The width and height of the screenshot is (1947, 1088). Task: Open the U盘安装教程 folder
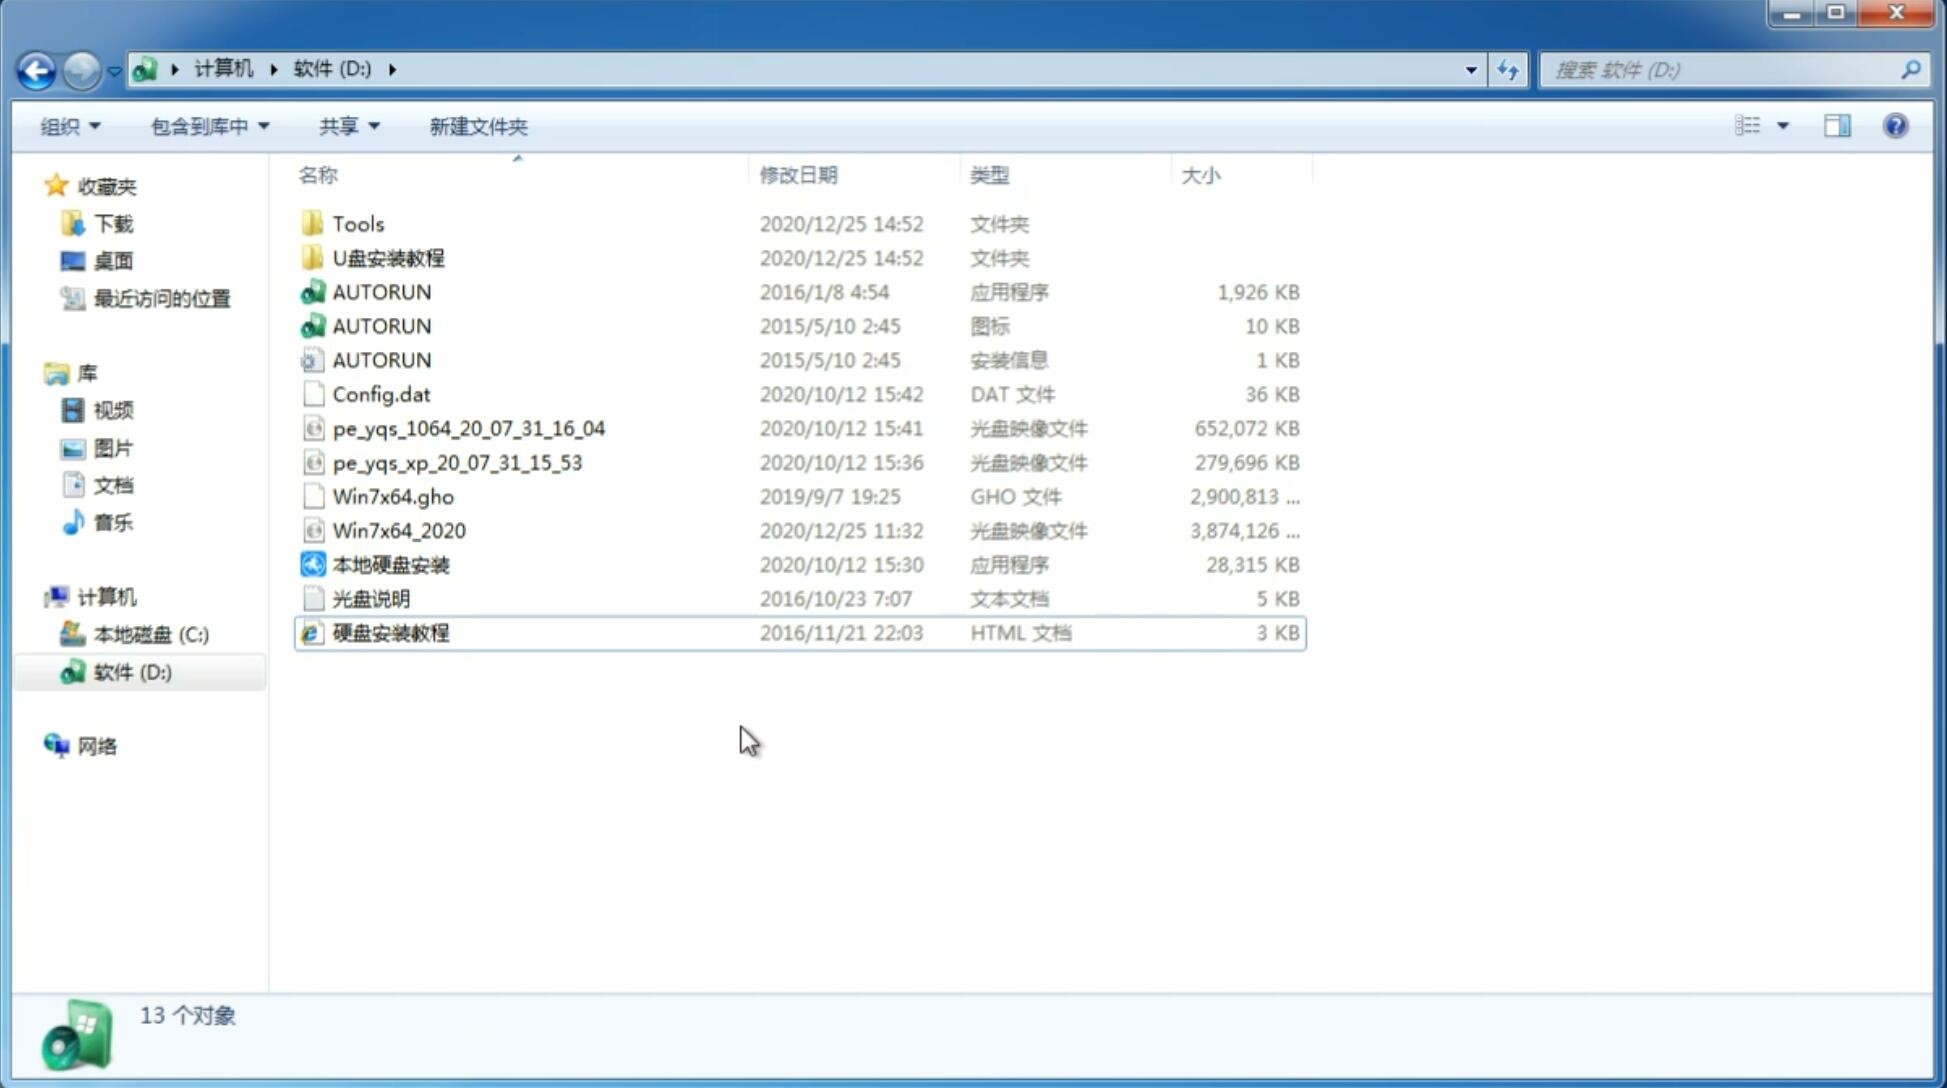[x=388, y=257]
